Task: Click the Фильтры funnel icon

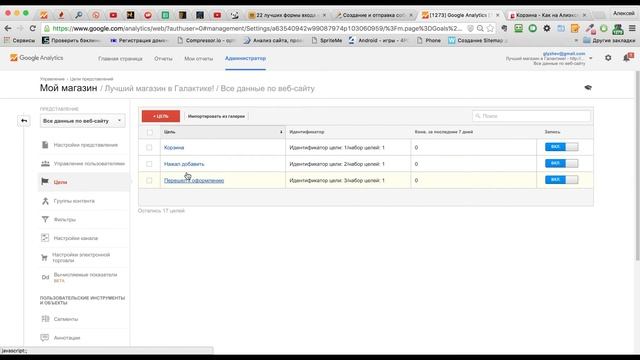Action: [45, 220]
